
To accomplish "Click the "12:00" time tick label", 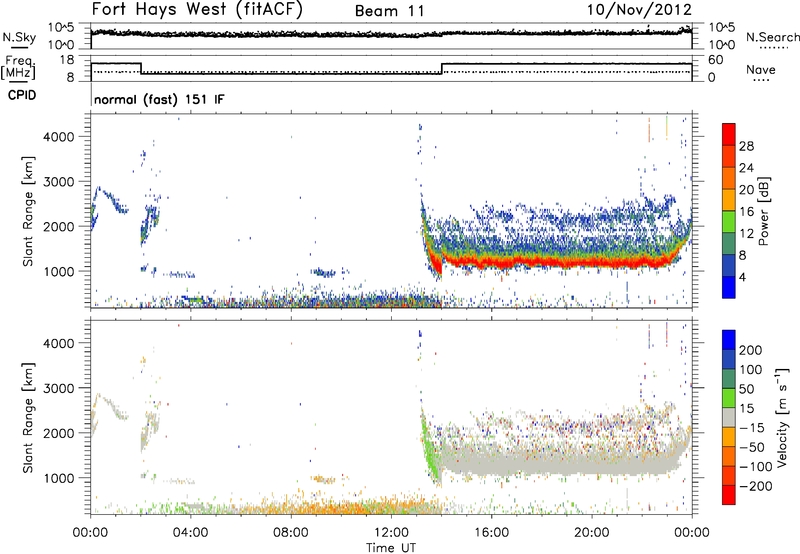I will coord(391,533).
